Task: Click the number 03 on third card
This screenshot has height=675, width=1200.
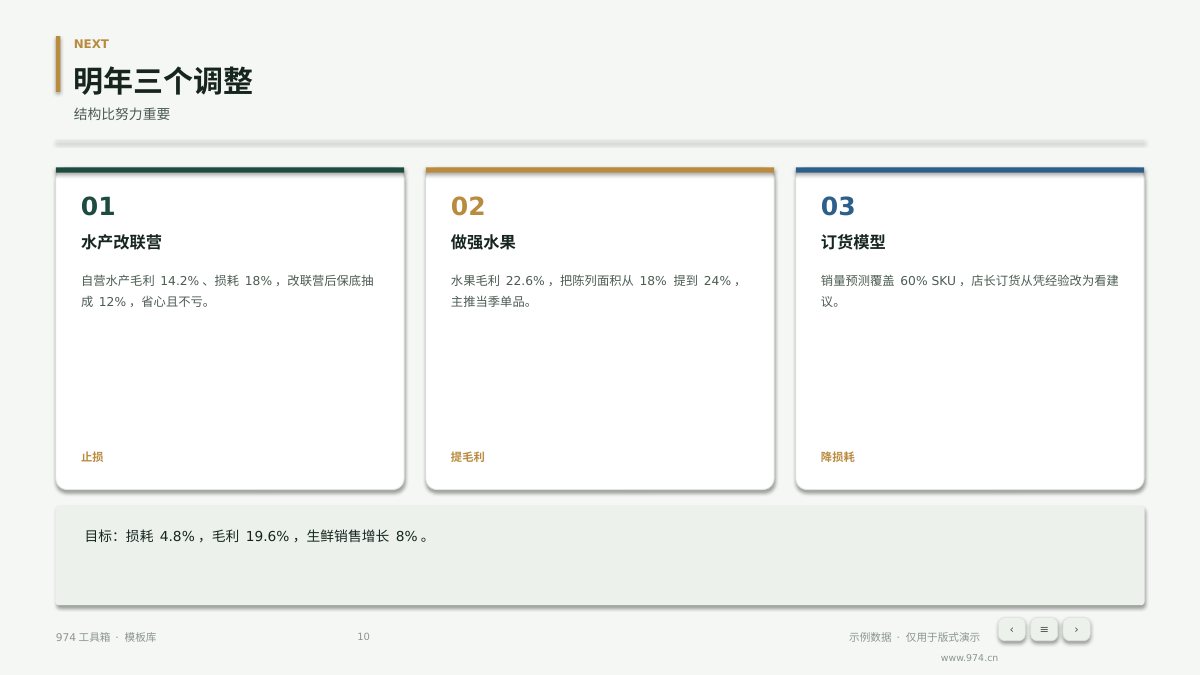Action: pos(838,207)
